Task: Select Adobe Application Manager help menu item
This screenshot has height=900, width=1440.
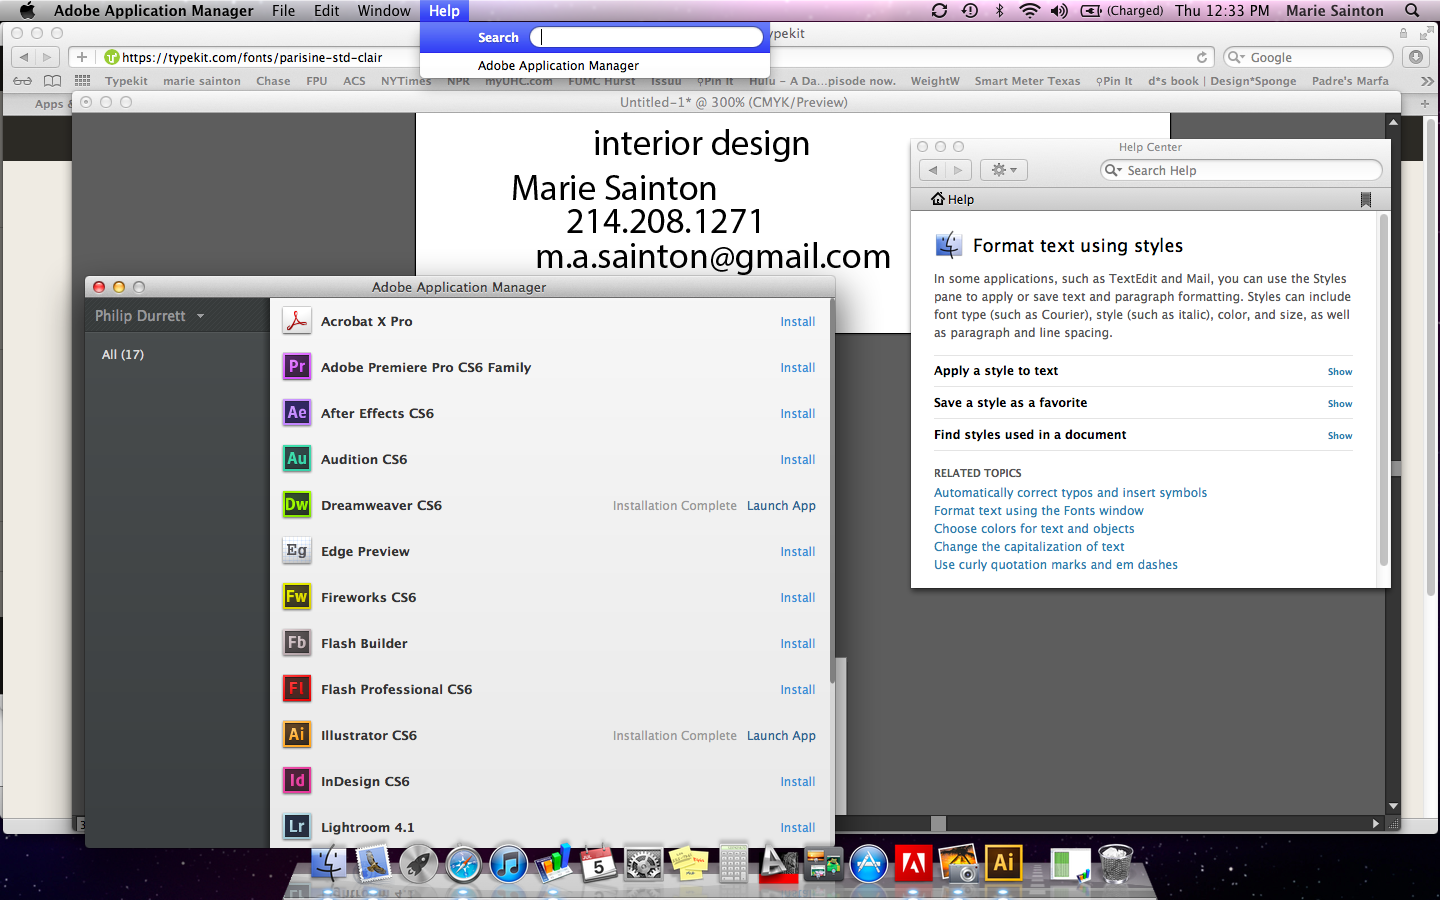Action: coord(558,66)
